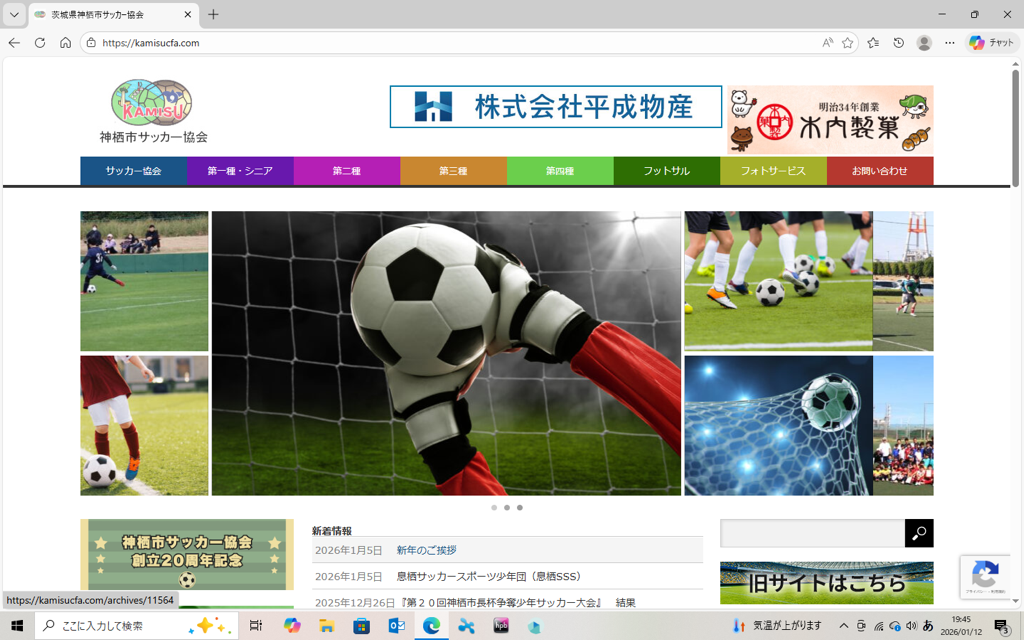The width and height of the screenshot is (1024, 640).
Task: Click the browser Refresh button
Action: click(x=40, y=43)
